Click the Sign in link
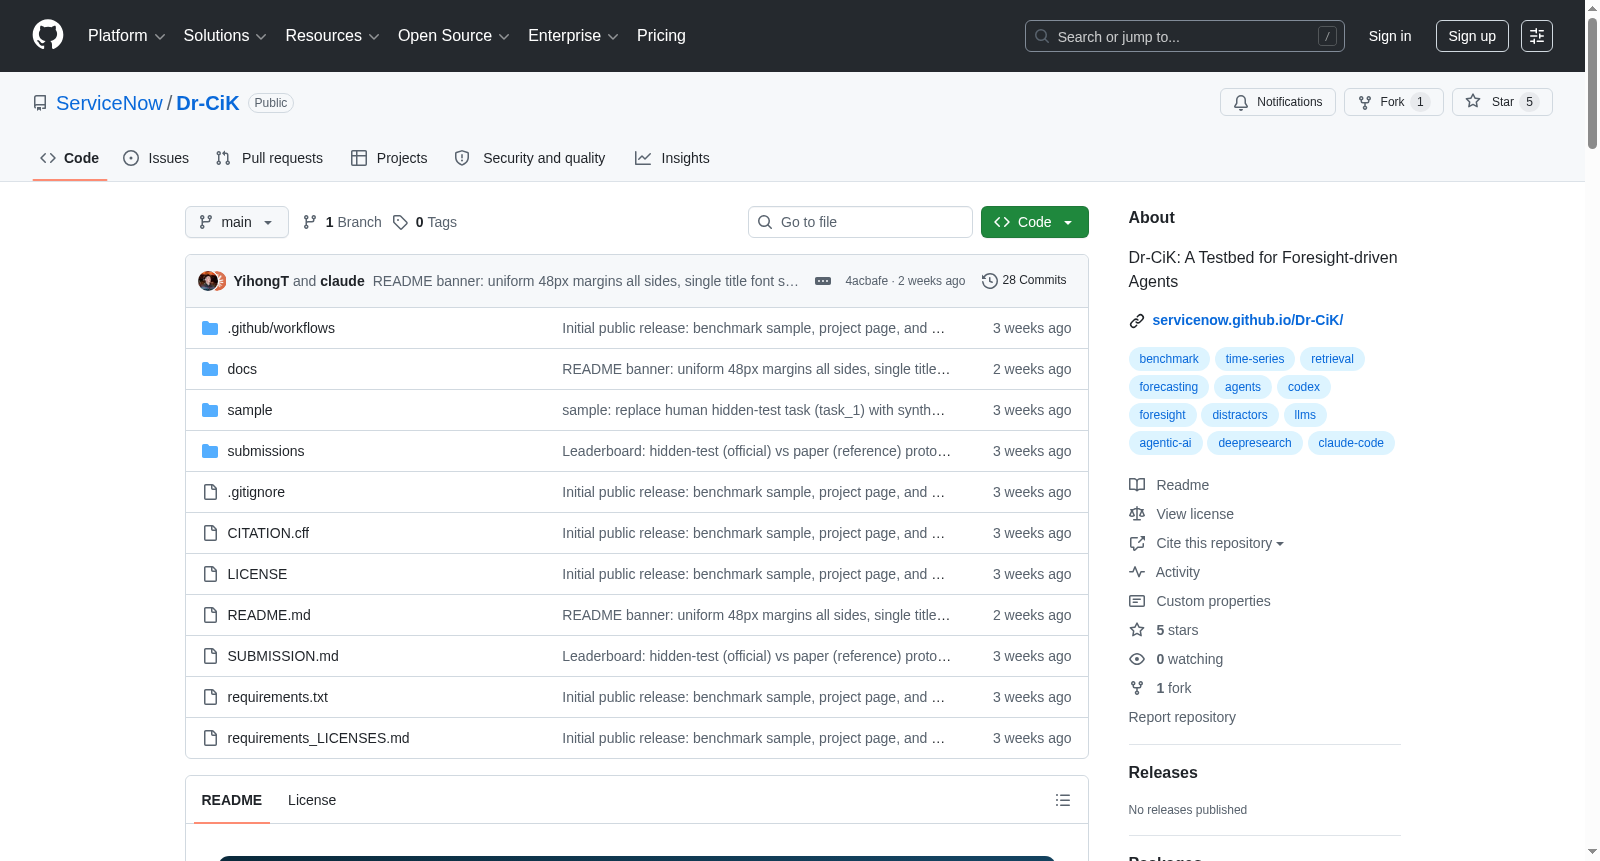 point(1390,36)
